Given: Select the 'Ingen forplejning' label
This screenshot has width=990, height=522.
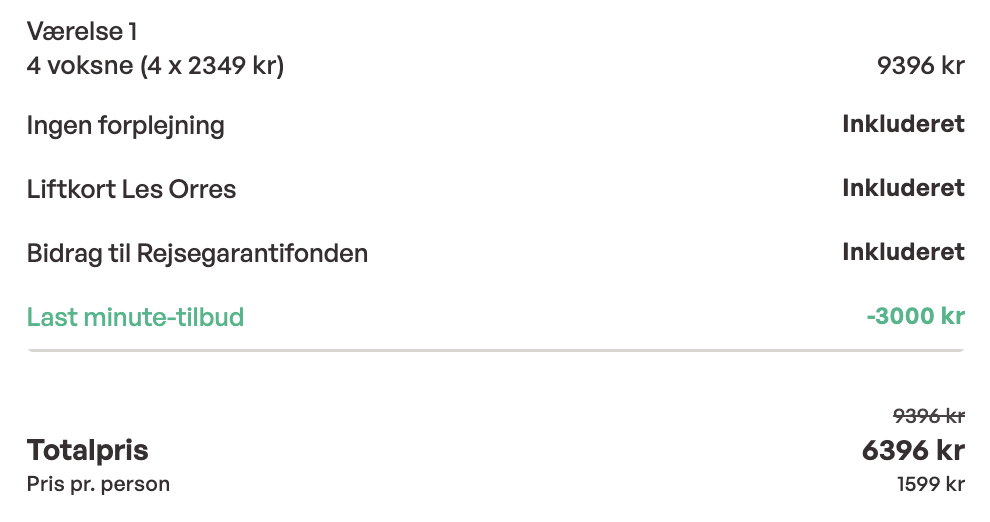Looking at the screenshot, I should point(125,126).
